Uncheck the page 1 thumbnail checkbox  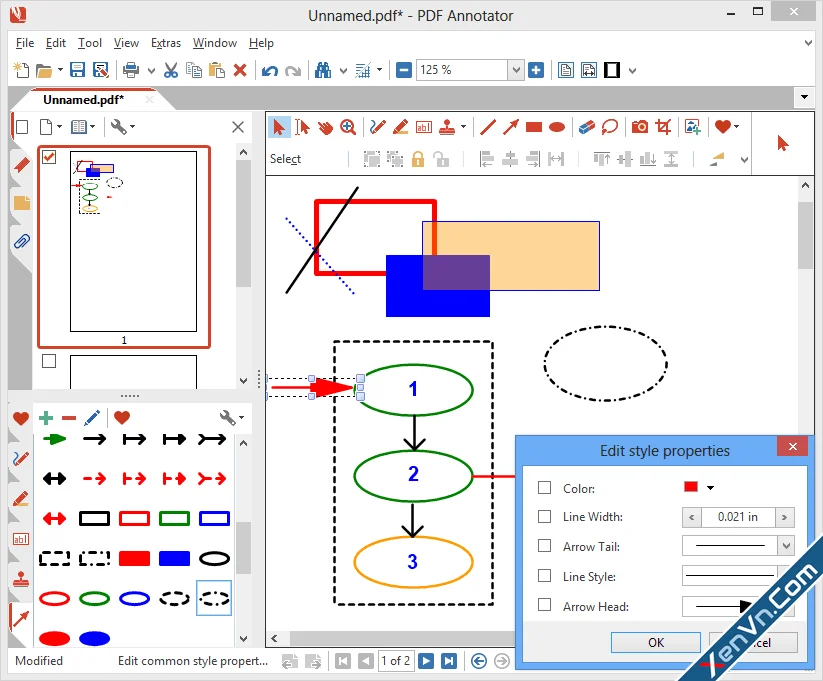tap(49, 156)
